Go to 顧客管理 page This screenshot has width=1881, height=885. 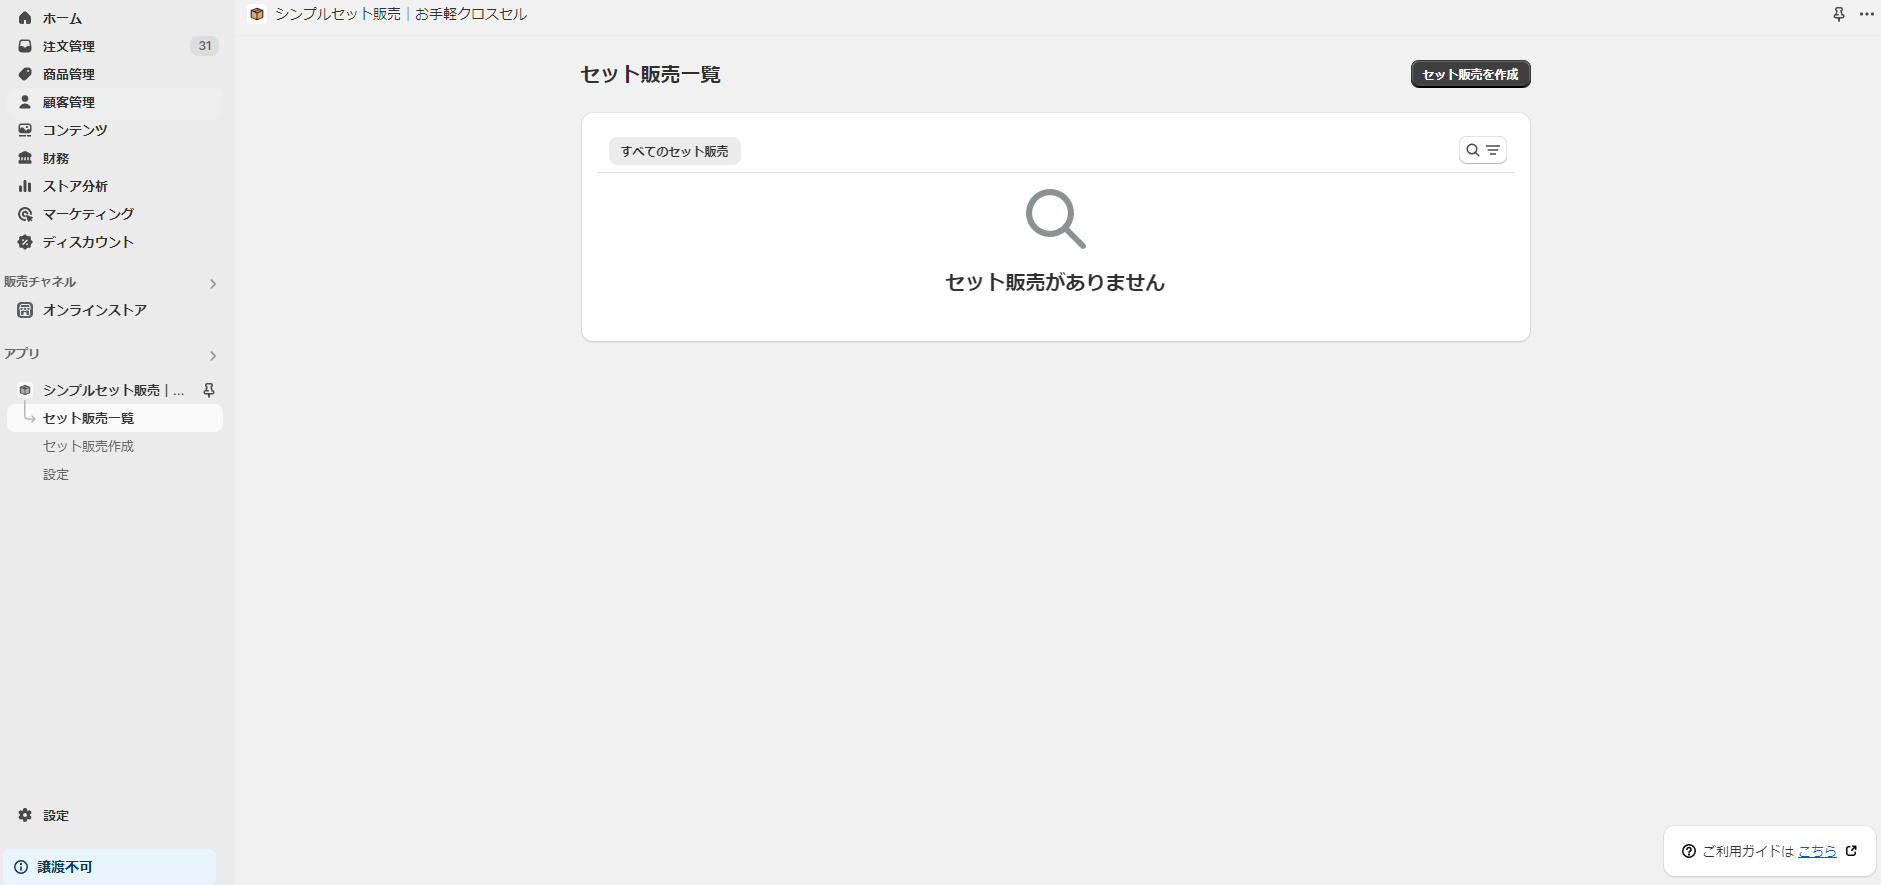click(114, 102)
